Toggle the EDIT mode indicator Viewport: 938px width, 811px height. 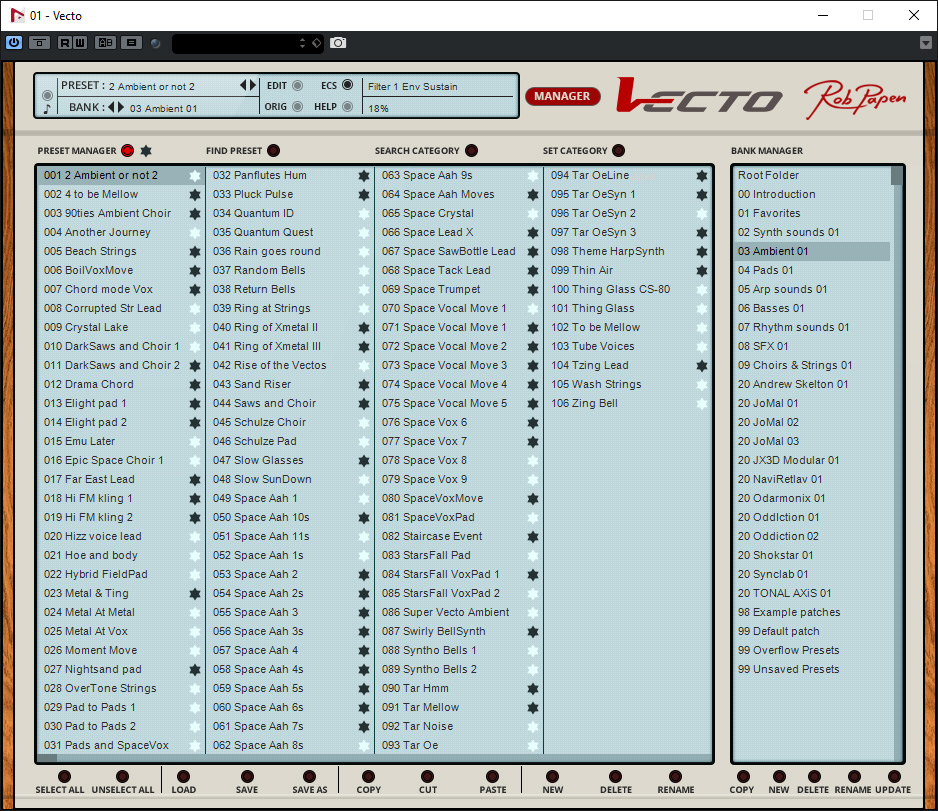pyautogui.click(x=297, y=86)
